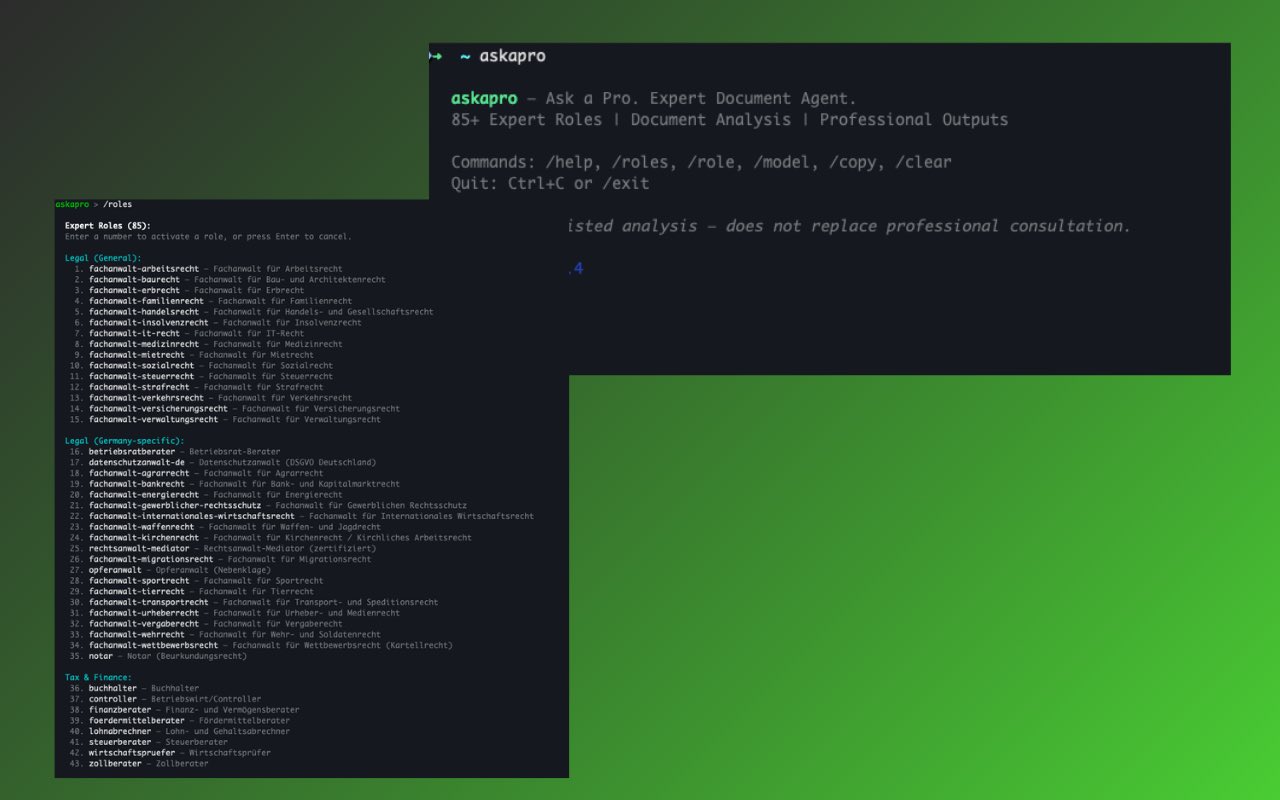Select the wirtschaftspruefer role row
Image resolution: width=1280 pixels, height=800 pixels.
click(170, 753)
